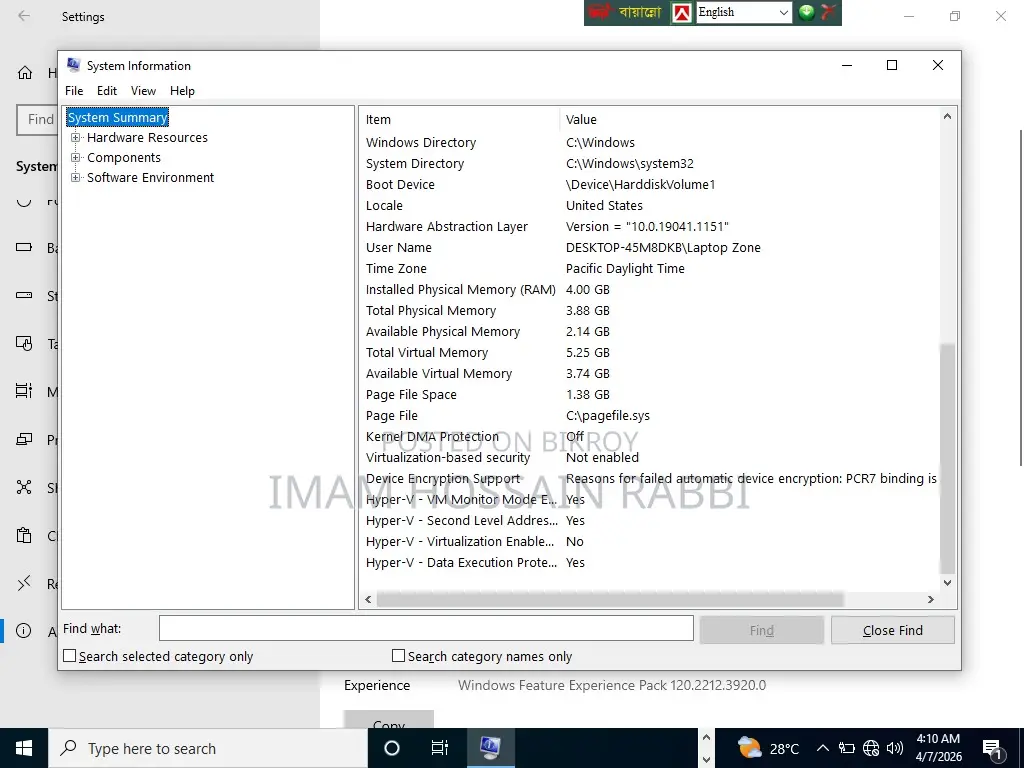Screen dimensions: 1024x768
Task: Select the Available Virtual Memory row
Action: pyautogui.click(x=649, y=374)
